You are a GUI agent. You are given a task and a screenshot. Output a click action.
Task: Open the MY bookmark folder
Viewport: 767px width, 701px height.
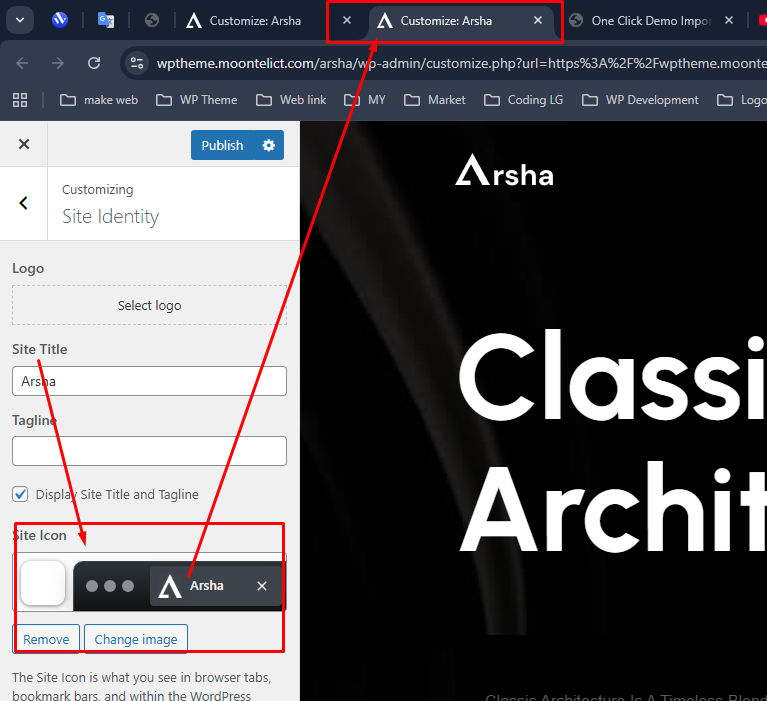click(x=365, y=100)
